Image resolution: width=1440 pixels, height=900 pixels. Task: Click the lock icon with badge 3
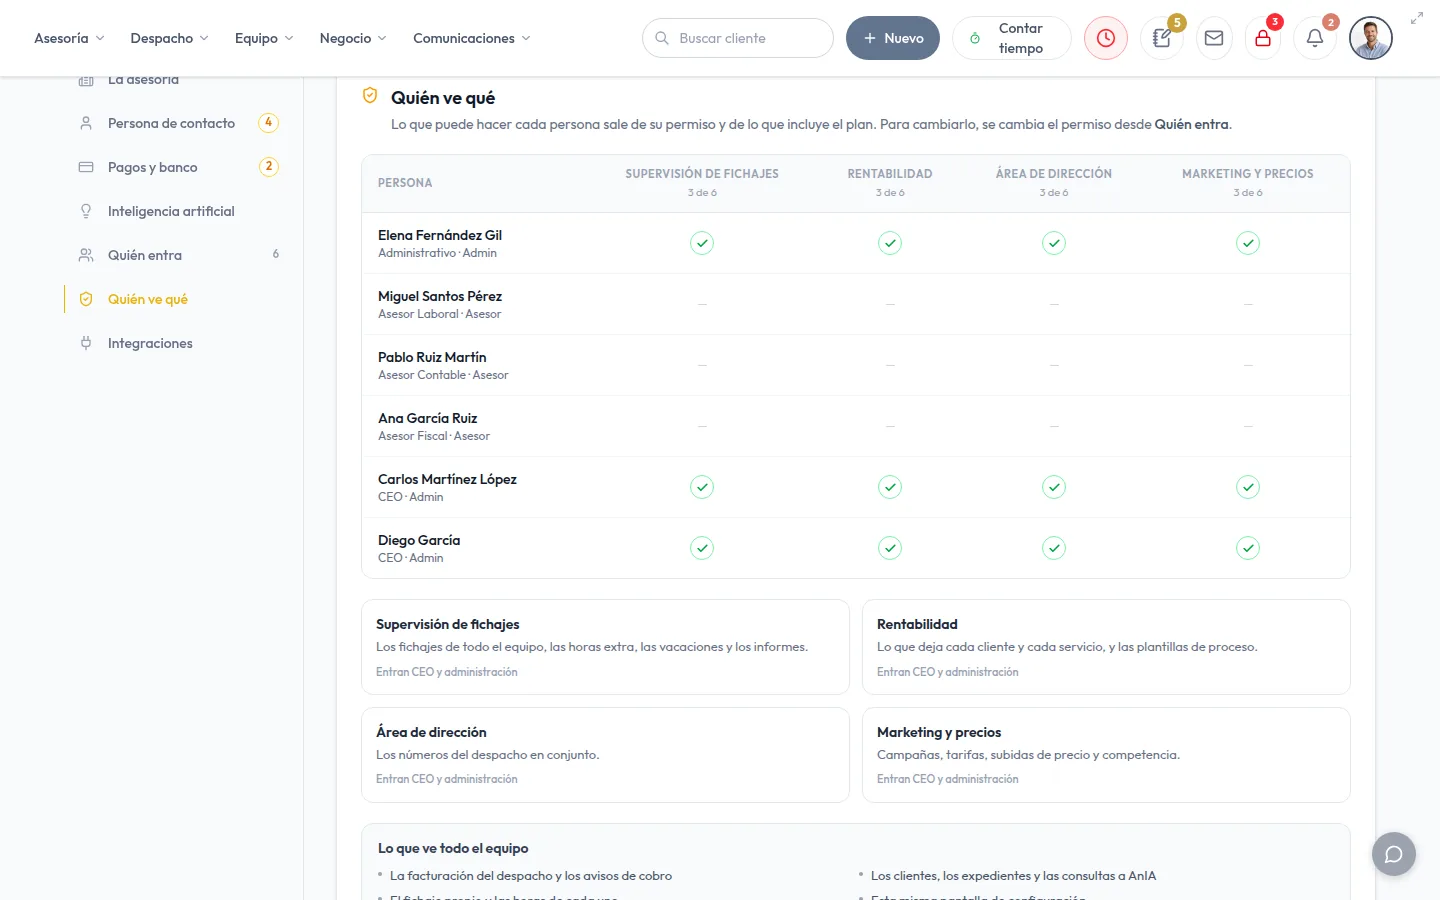1263,38
